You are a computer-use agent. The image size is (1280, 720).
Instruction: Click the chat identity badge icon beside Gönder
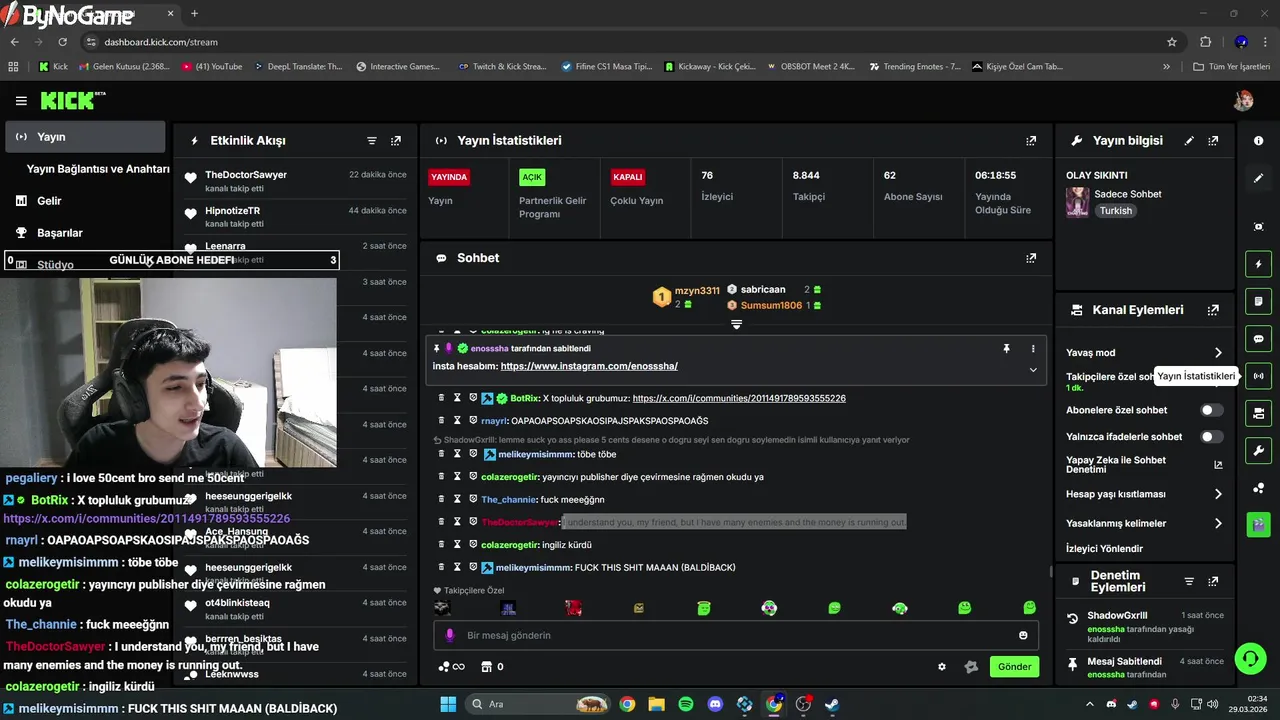[x=970, y=667]
